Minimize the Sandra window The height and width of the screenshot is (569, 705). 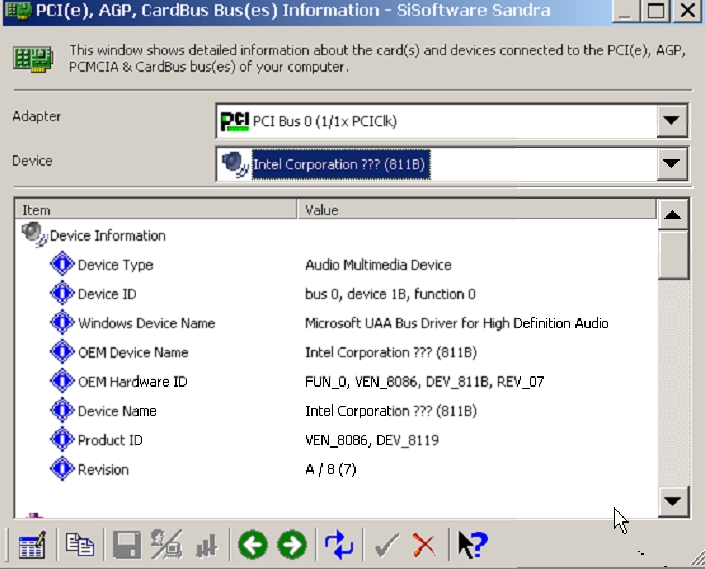pos(625,10)
